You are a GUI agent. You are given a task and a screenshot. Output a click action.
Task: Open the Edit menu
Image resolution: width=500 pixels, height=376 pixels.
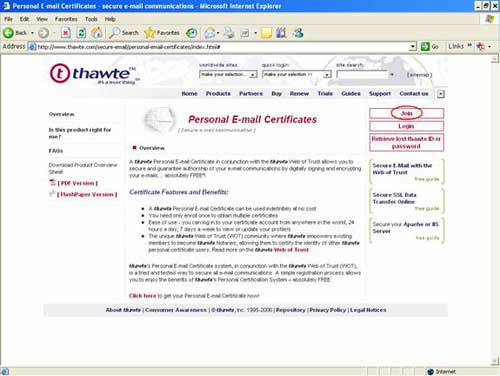pyautogui.click(x=24, y=19)
